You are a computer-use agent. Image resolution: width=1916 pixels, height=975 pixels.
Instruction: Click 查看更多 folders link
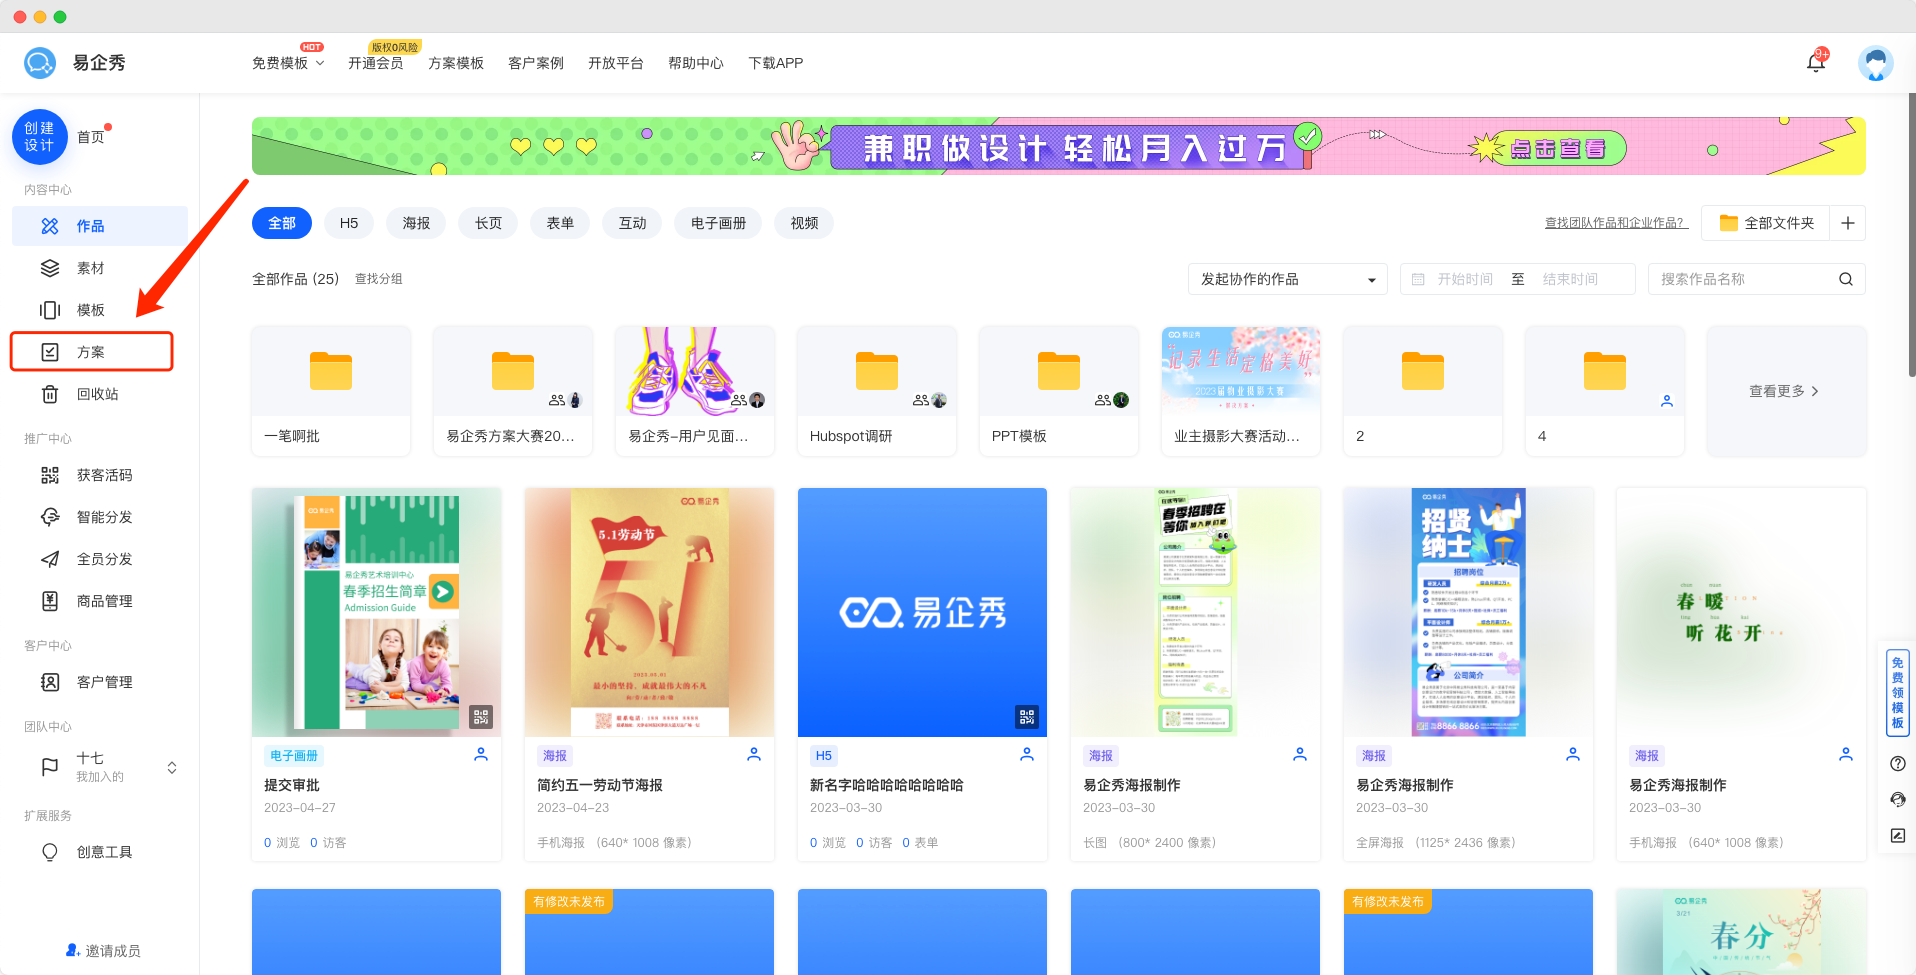[x=1785, y=391]
